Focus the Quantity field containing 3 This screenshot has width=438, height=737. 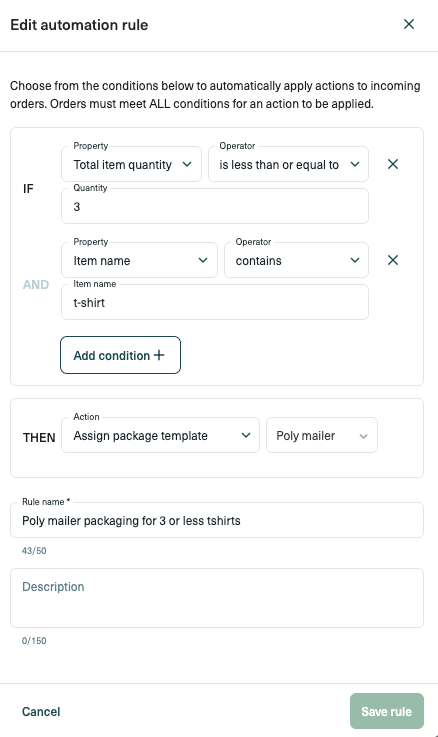click(x=215, y=206)
